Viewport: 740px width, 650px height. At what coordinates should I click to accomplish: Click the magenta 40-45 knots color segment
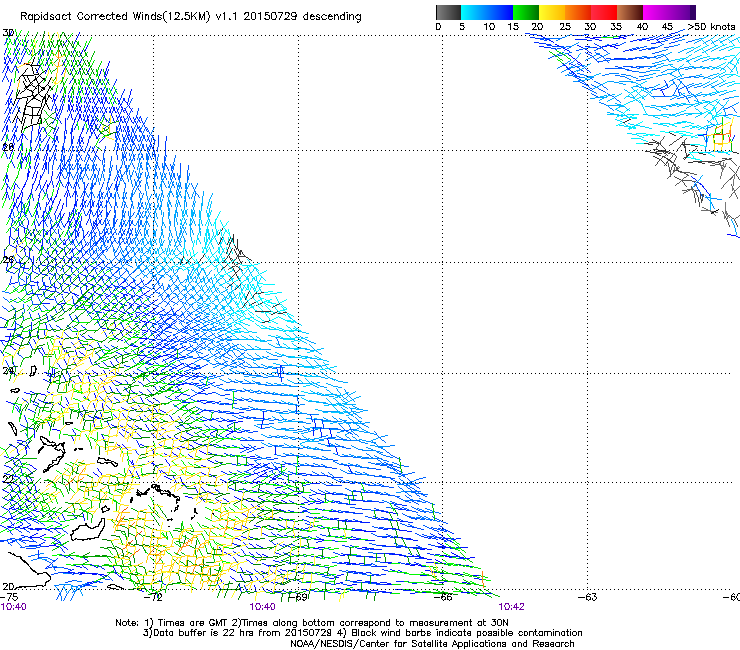[x=656, y=12]
